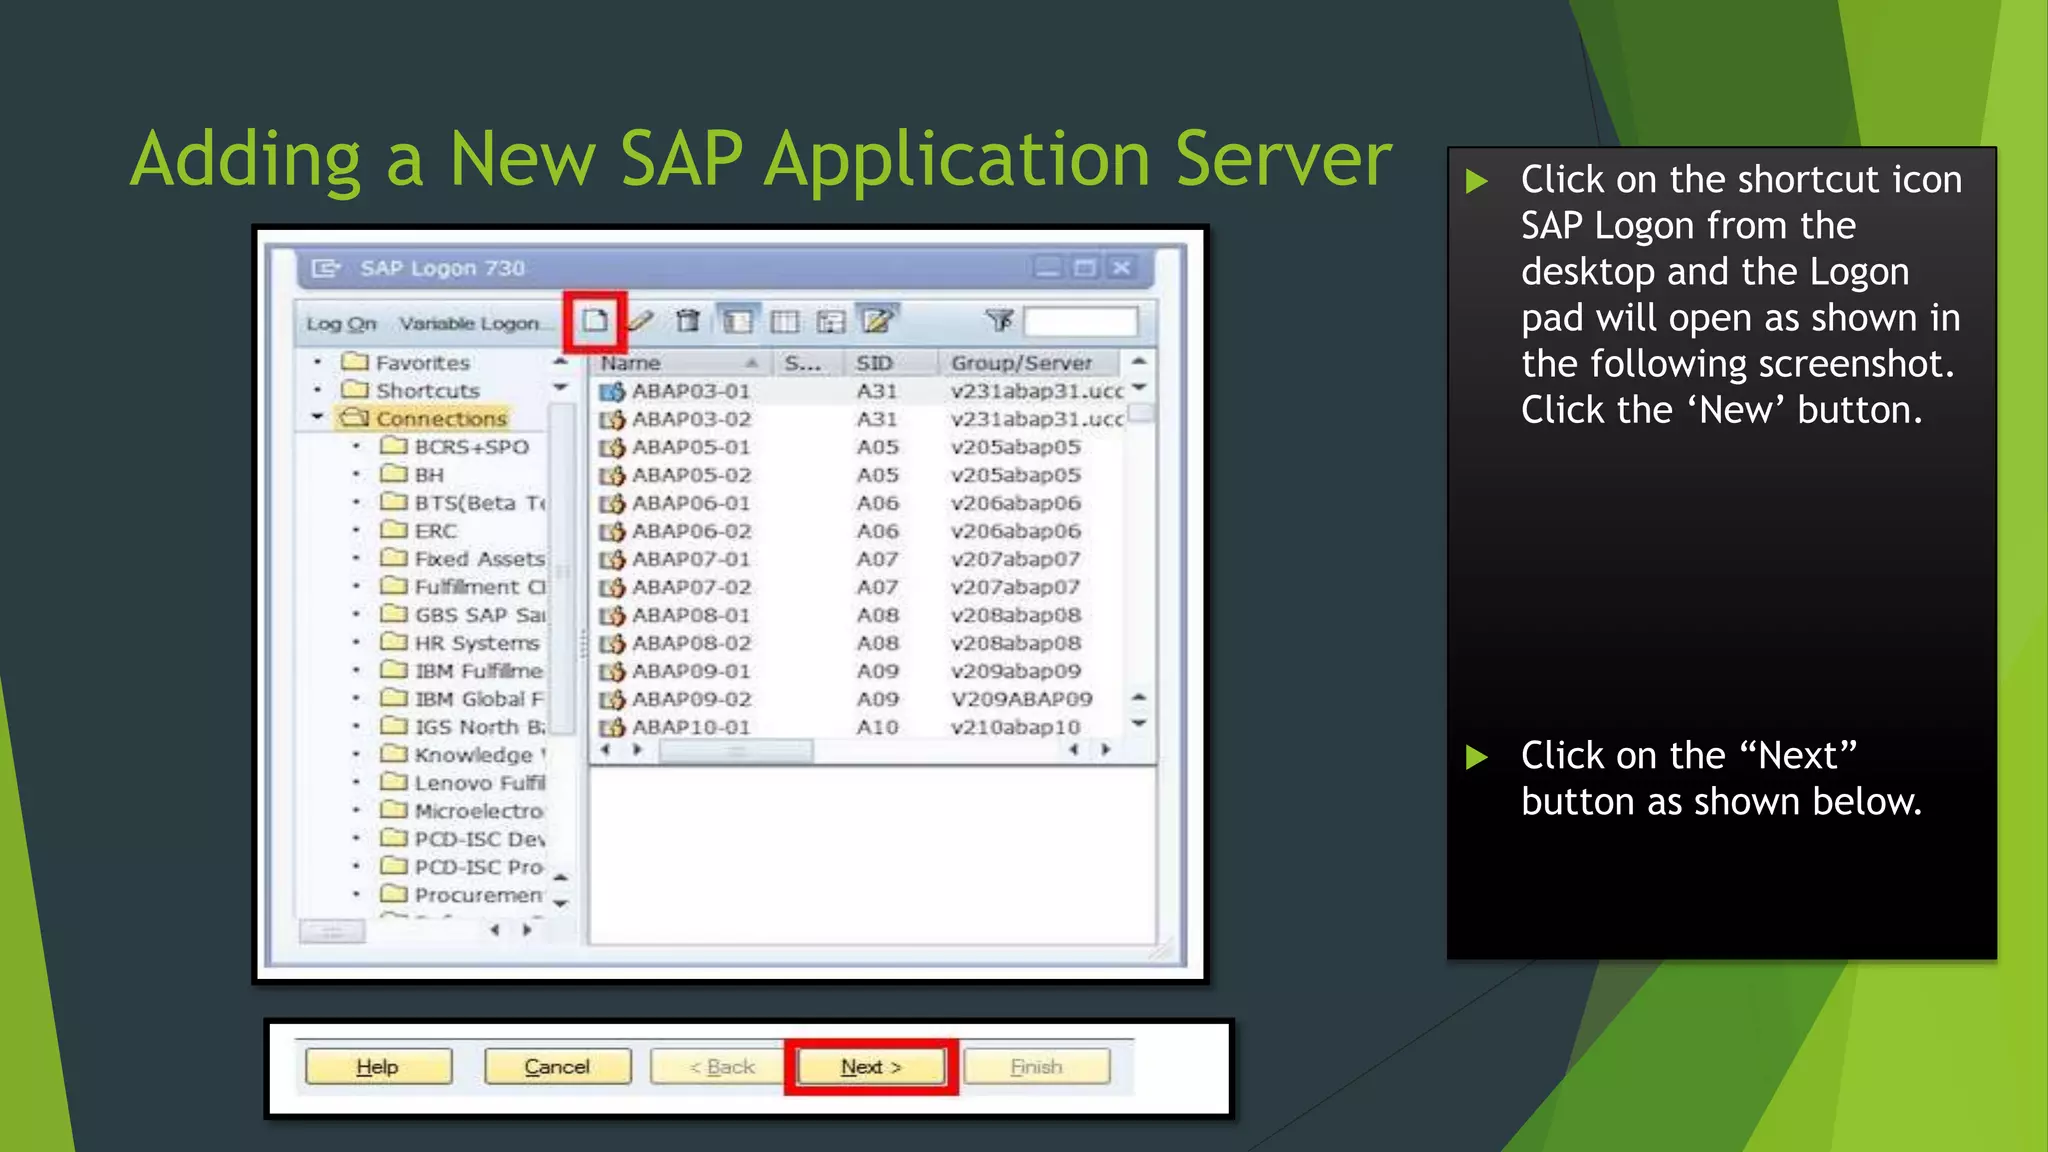Click the Log On menu item

tap(341, 324)
